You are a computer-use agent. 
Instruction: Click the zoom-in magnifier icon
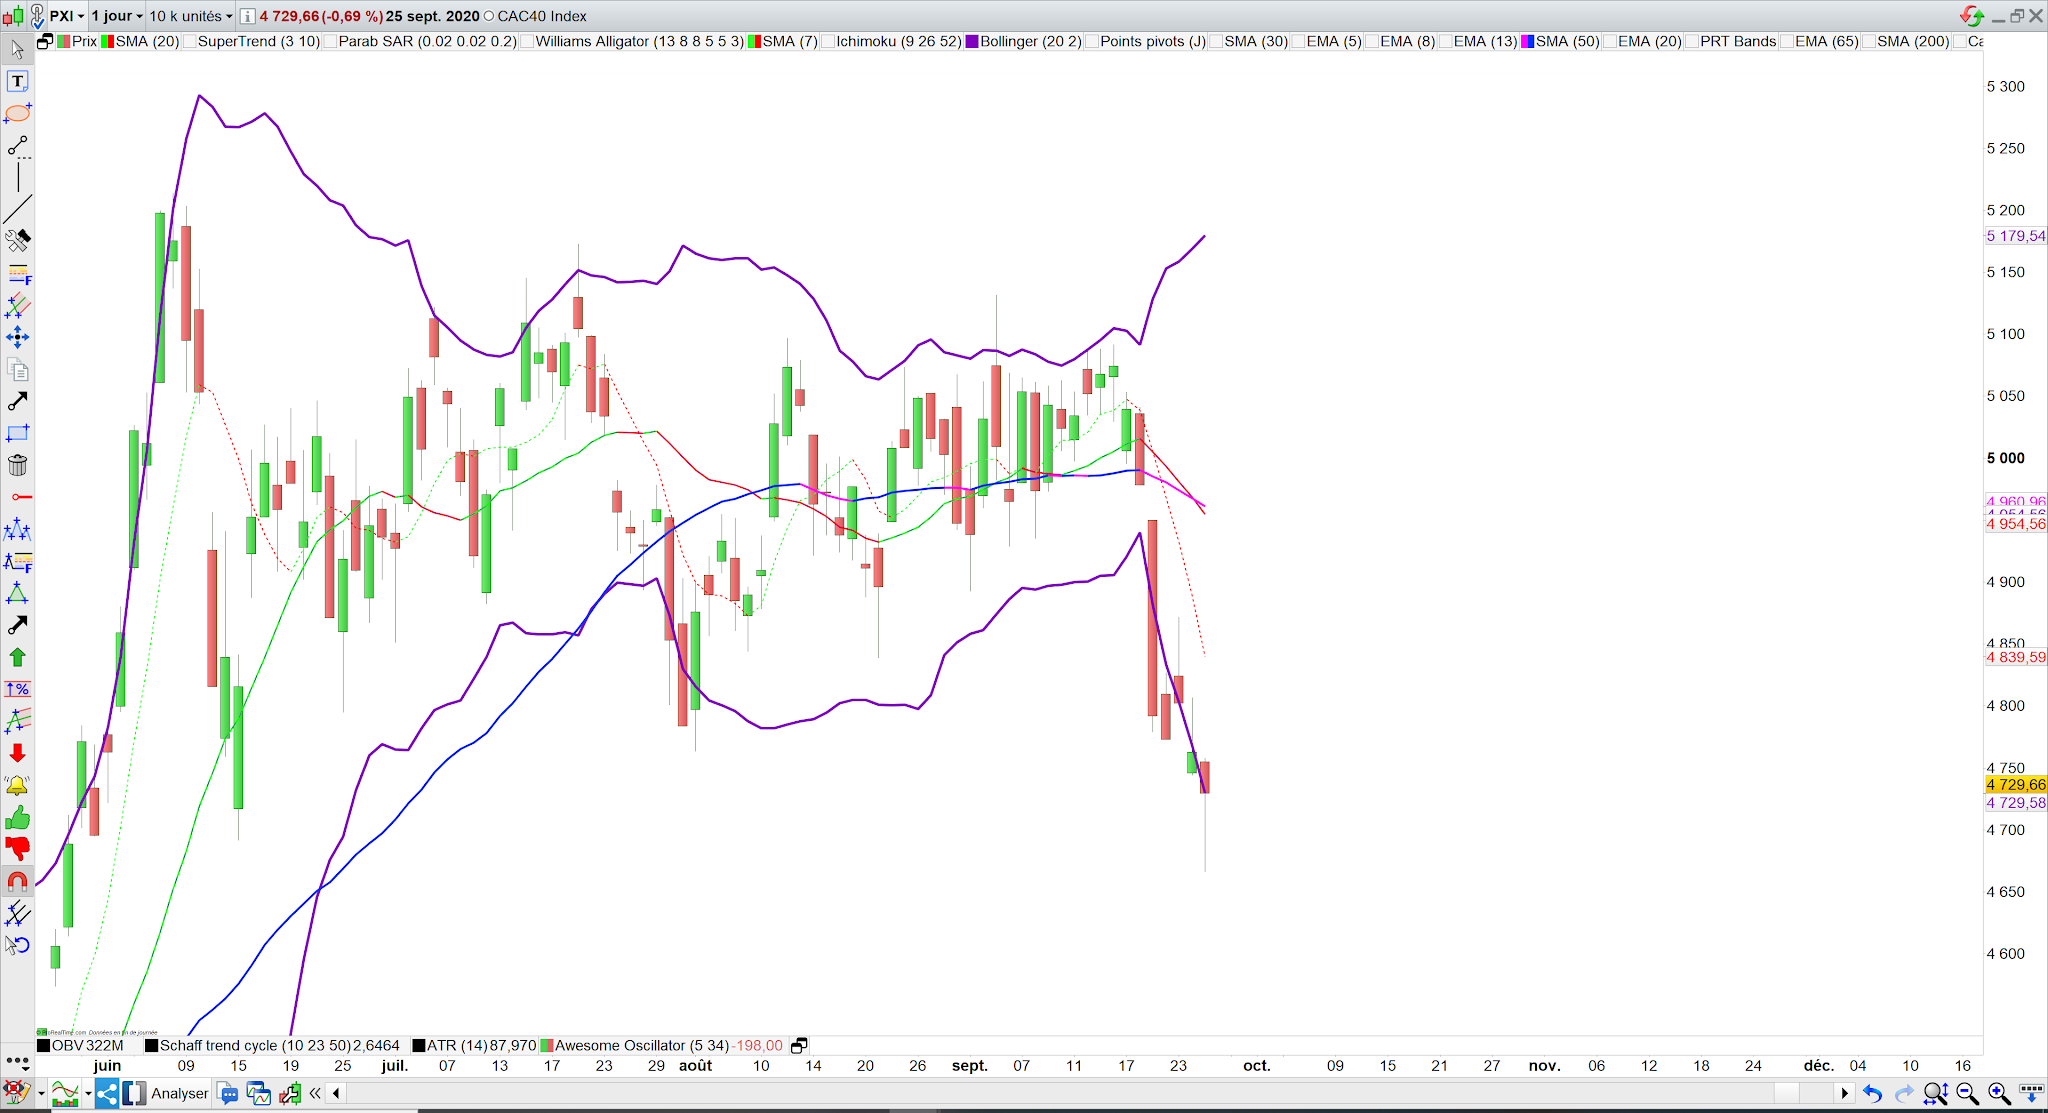pos(1998,1093)
